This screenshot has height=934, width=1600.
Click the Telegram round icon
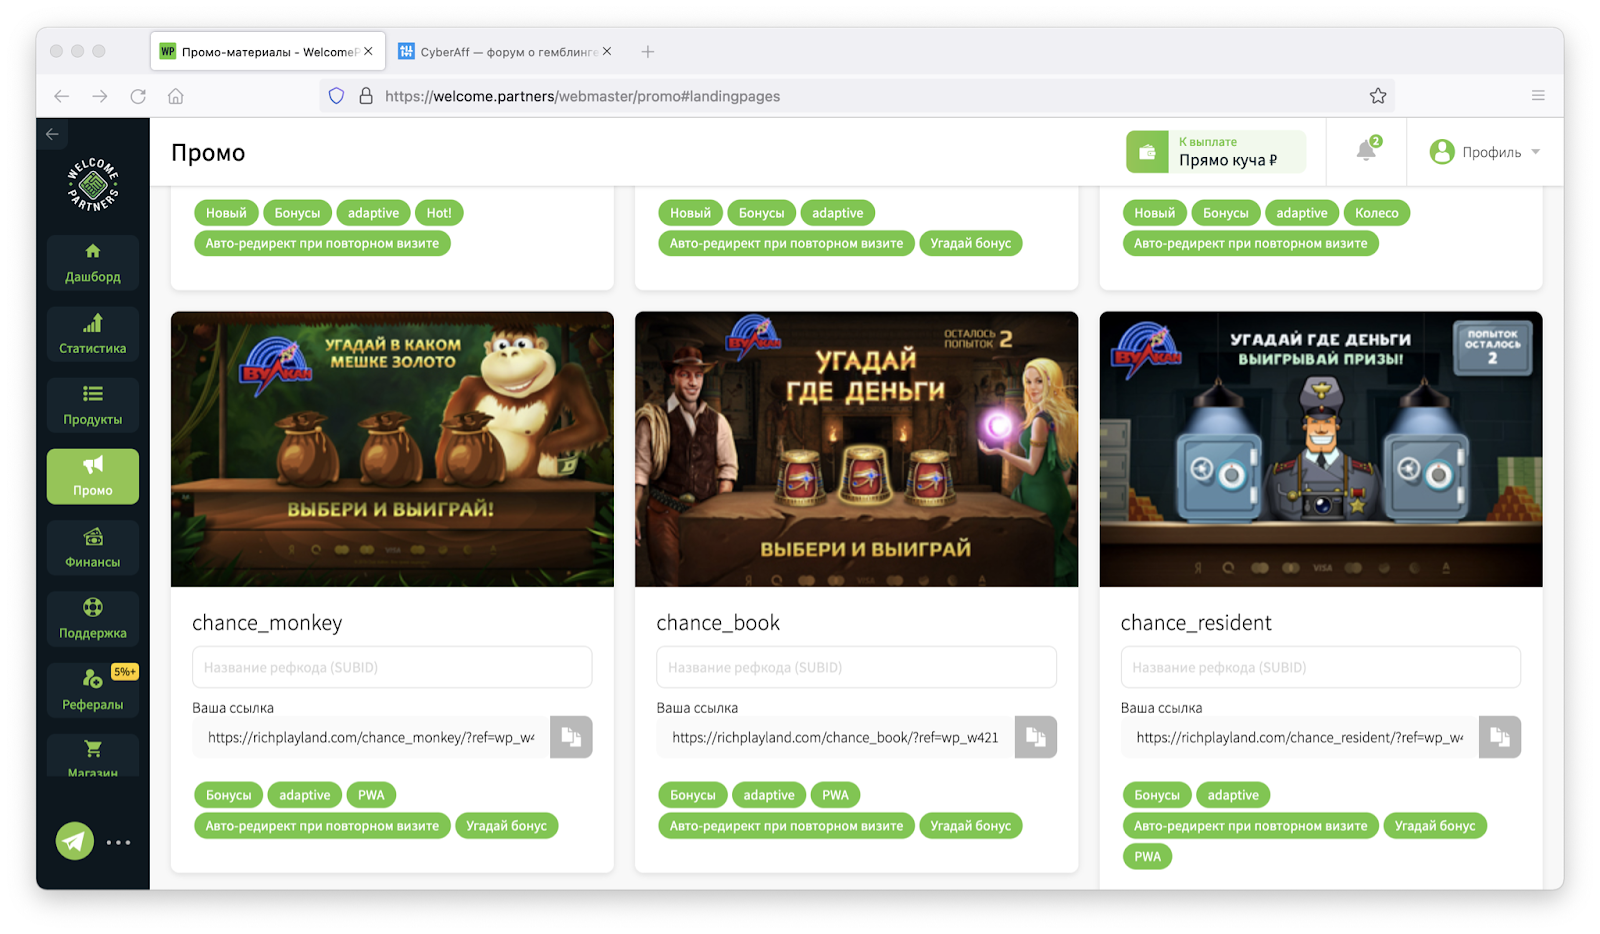pyautogui.click(x=75, y=842)
